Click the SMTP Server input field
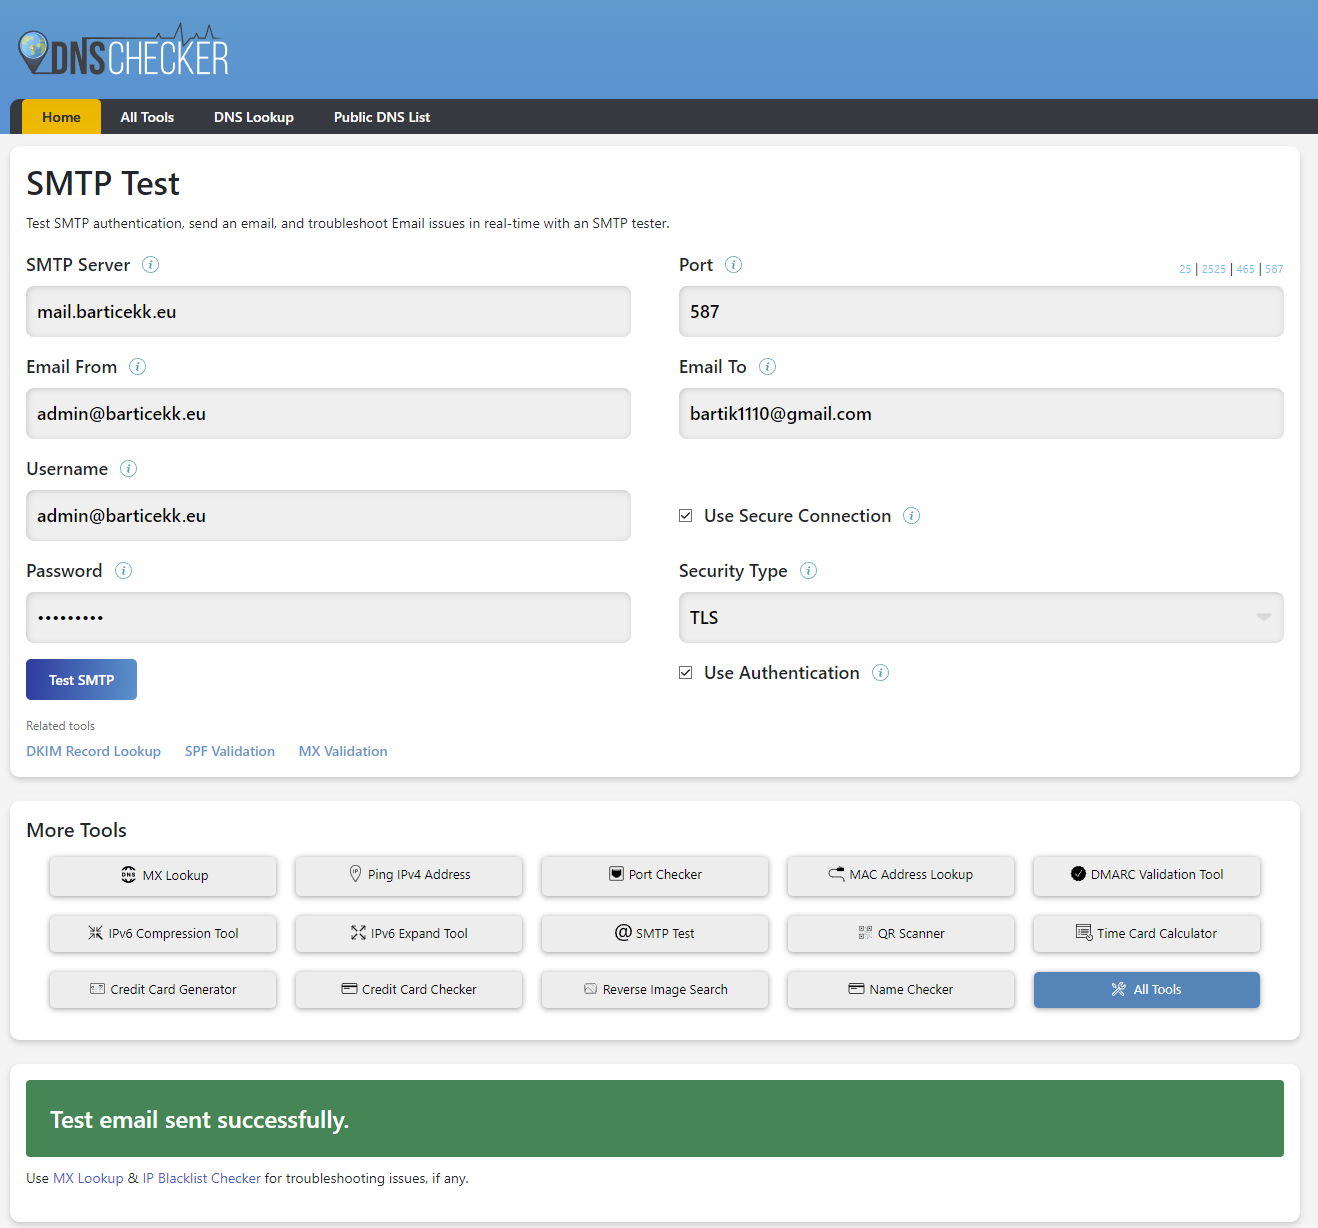1318x1228 pixels. (328, 312)
